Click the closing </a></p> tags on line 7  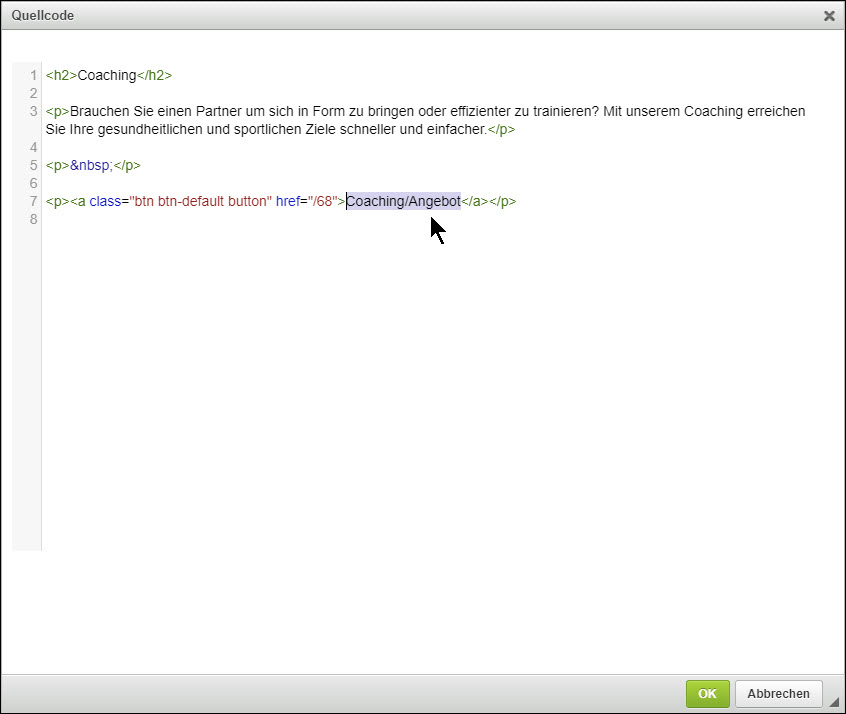(x=489, y=201)
